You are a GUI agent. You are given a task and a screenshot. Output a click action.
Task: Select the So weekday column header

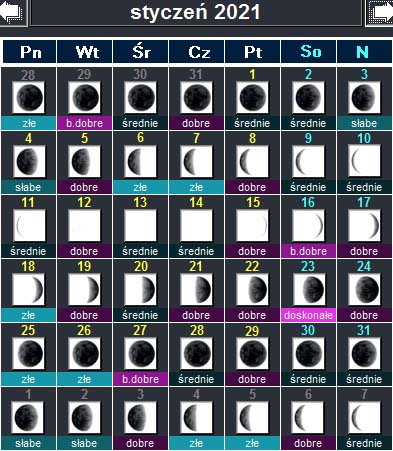point(309,52)
